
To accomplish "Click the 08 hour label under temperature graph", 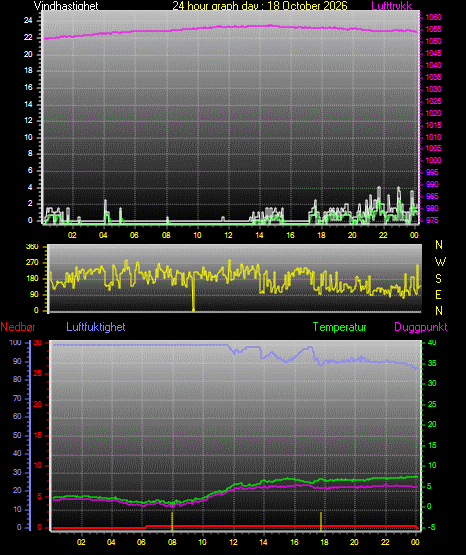I will pyautogui.click(x=172, y=542).
